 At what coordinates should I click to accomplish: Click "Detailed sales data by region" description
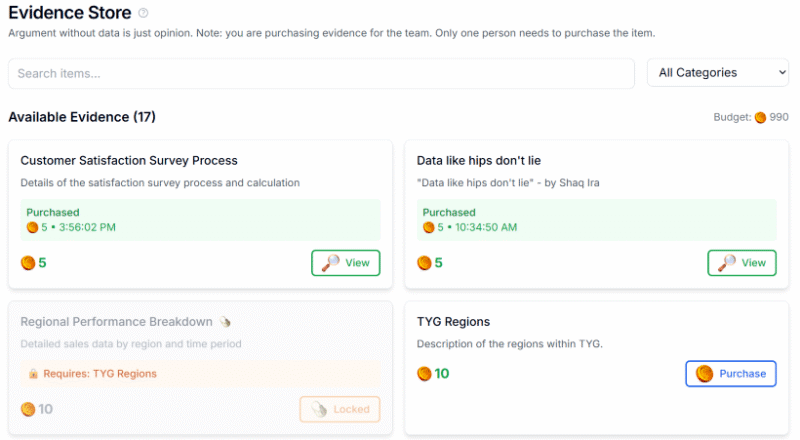click(x=131, y=344)
